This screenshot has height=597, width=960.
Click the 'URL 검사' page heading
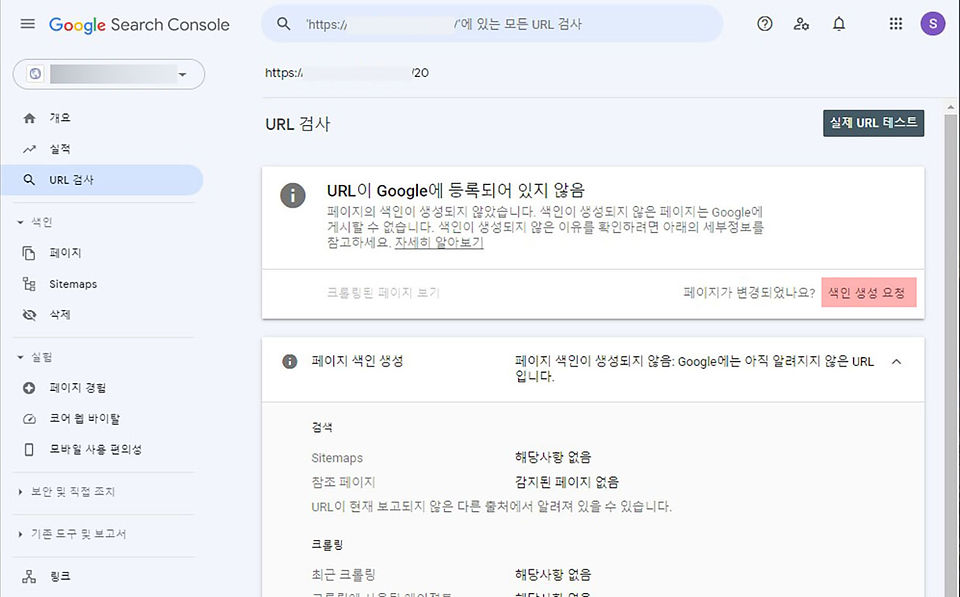coord(298,124)
